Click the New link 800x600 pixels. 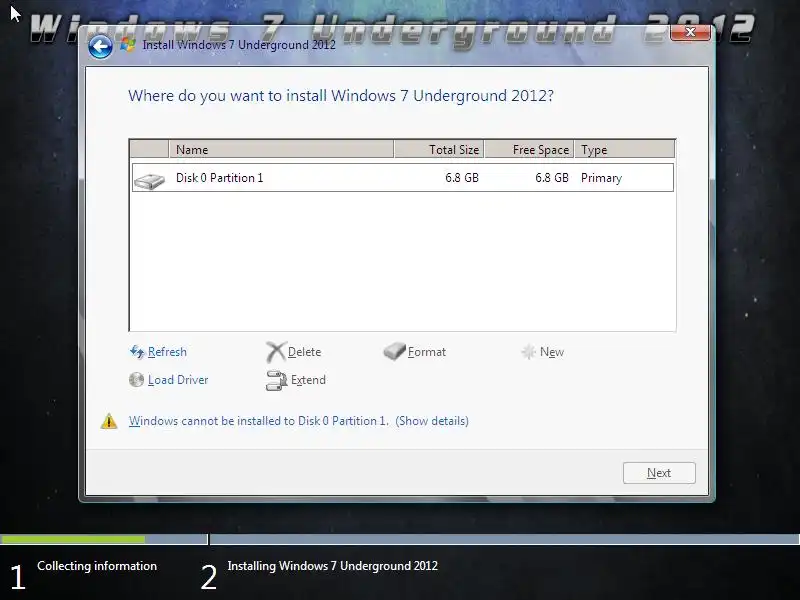pyautogui.click(x=552, y=352)
